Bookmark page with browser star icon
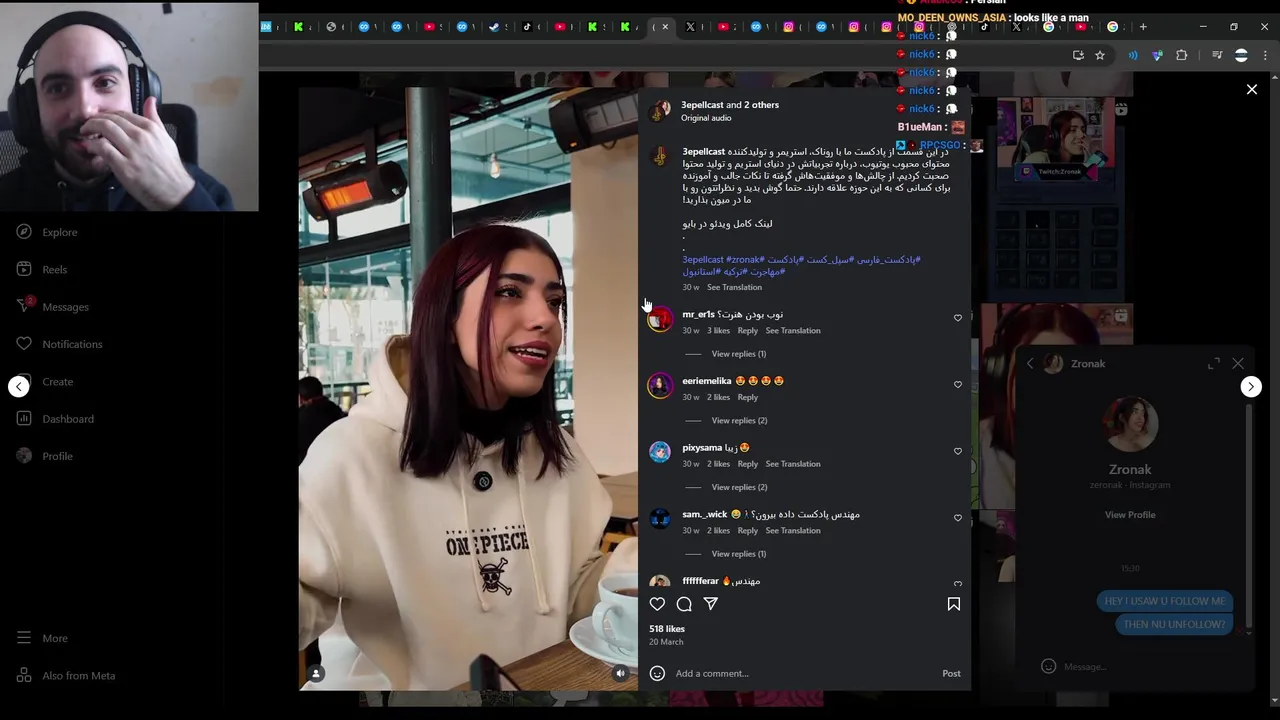Screen dimensions: 1280x720 click(1100, 55)
